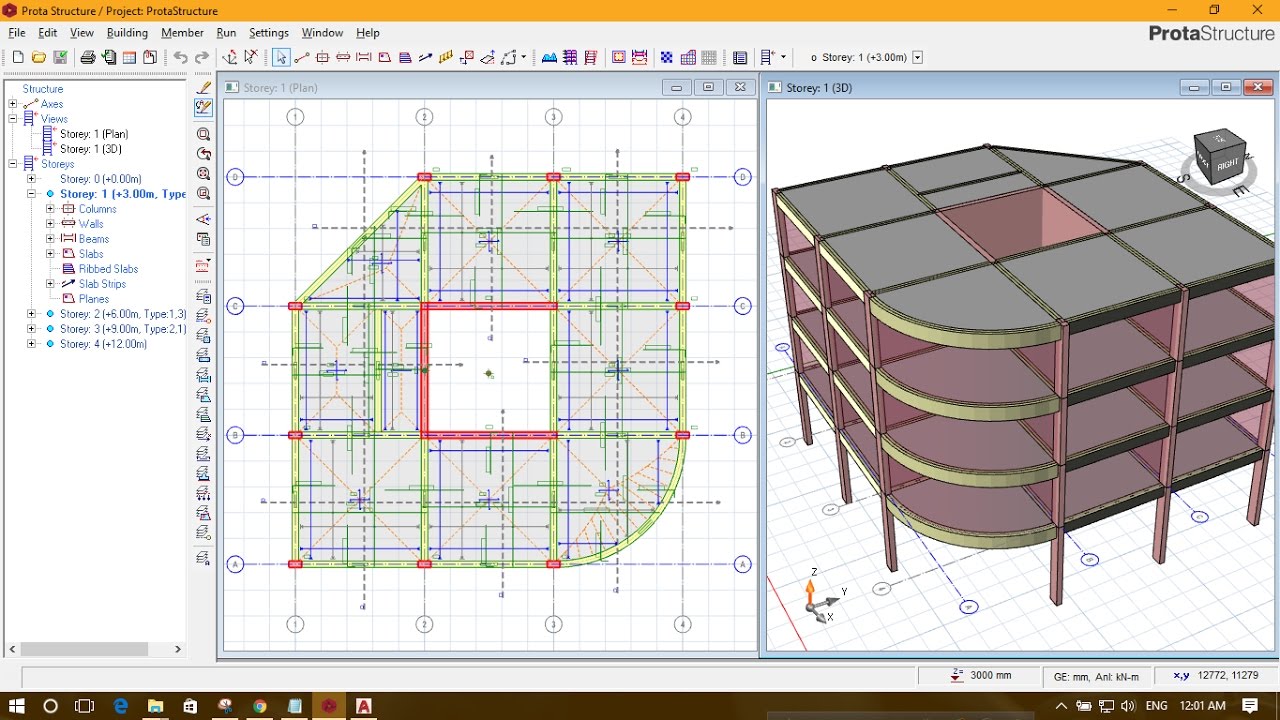Click the building 3D model icon on toolbar
This screenshot has height=720, width=1280.
[570, 57]
